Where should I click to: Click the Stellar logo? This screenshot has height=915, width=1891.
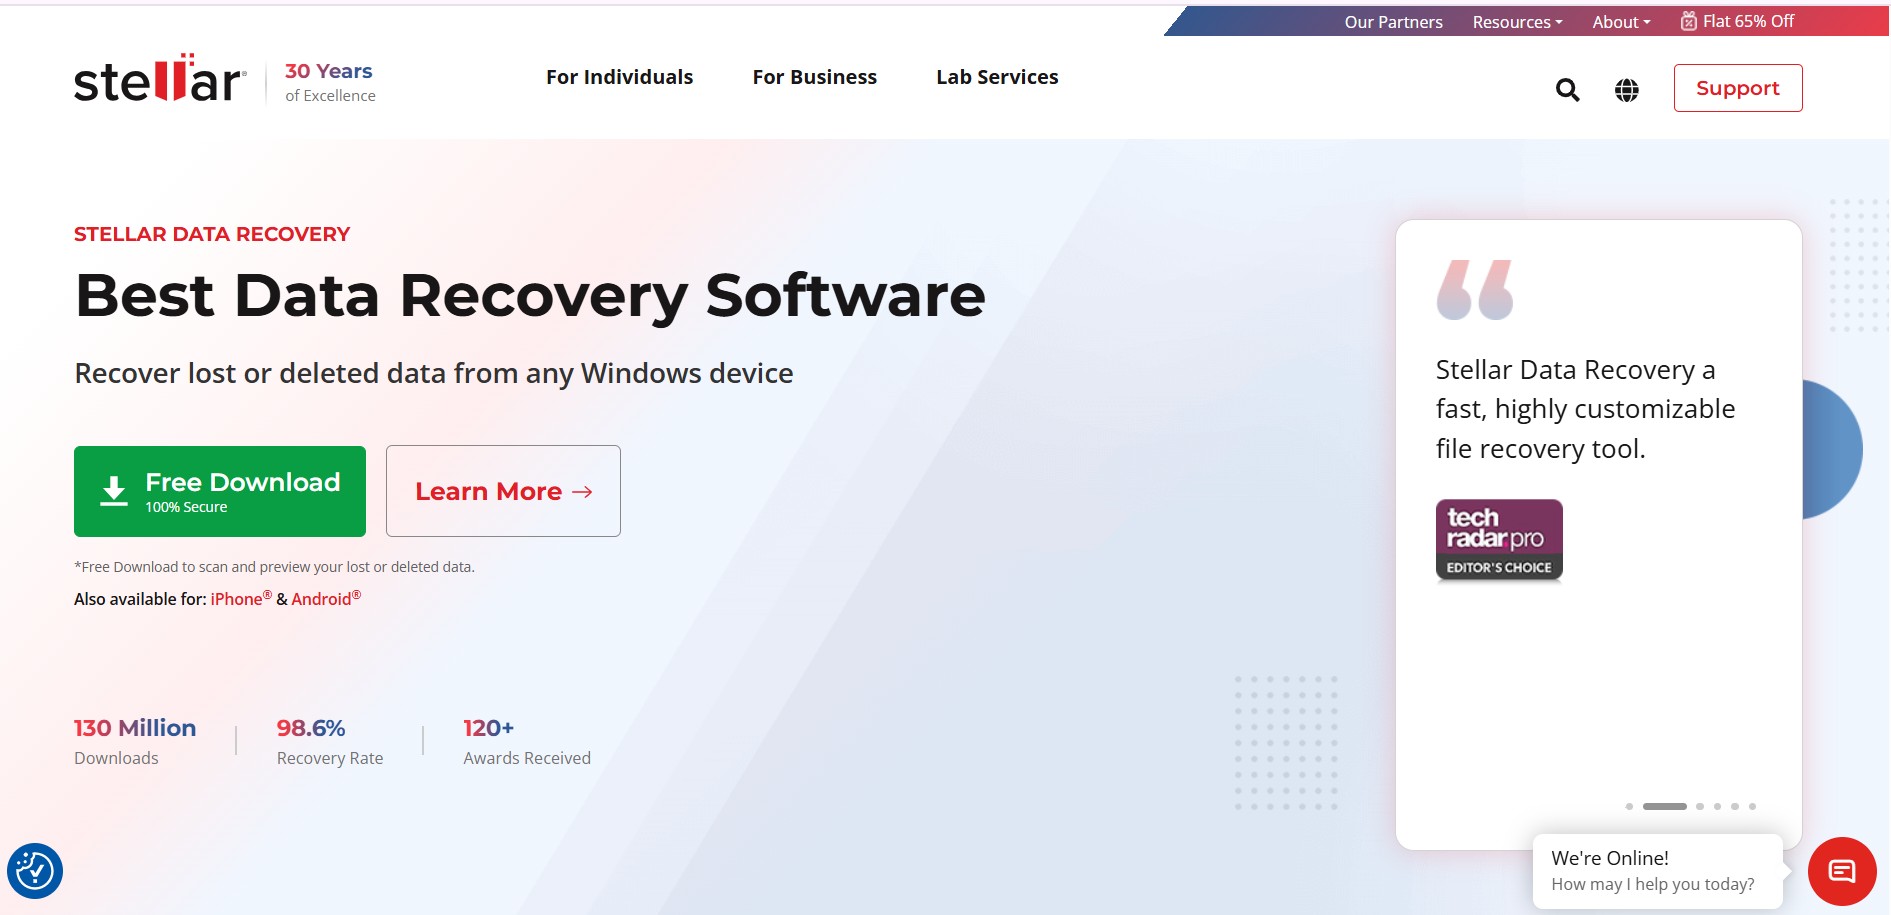pyautogui.click(x=160, y=80)
